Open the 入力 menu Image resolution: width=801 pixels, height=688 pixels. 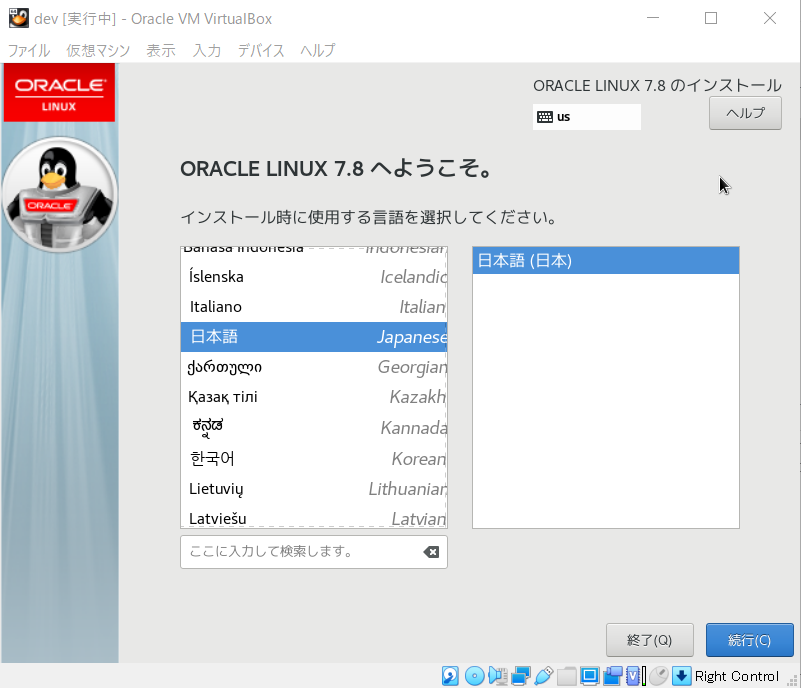point(207,50)
